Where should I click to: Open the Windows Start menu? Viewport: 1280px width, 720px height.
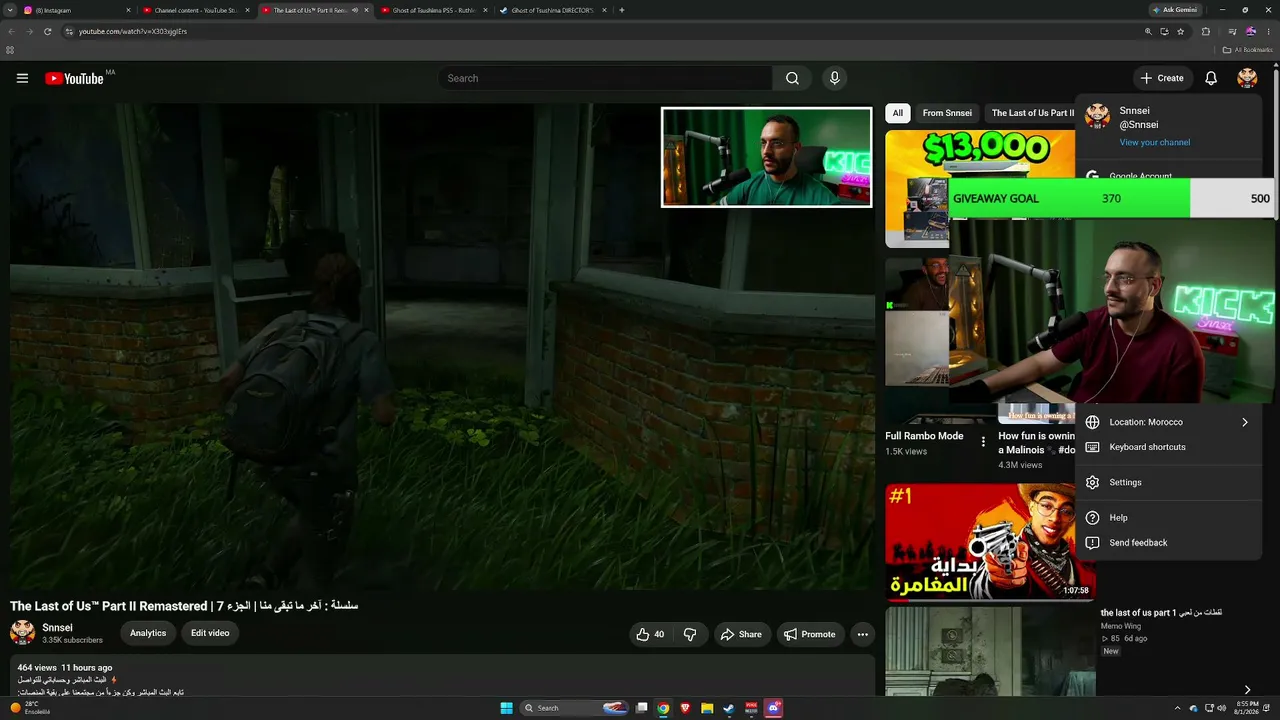tap(506, 708)
